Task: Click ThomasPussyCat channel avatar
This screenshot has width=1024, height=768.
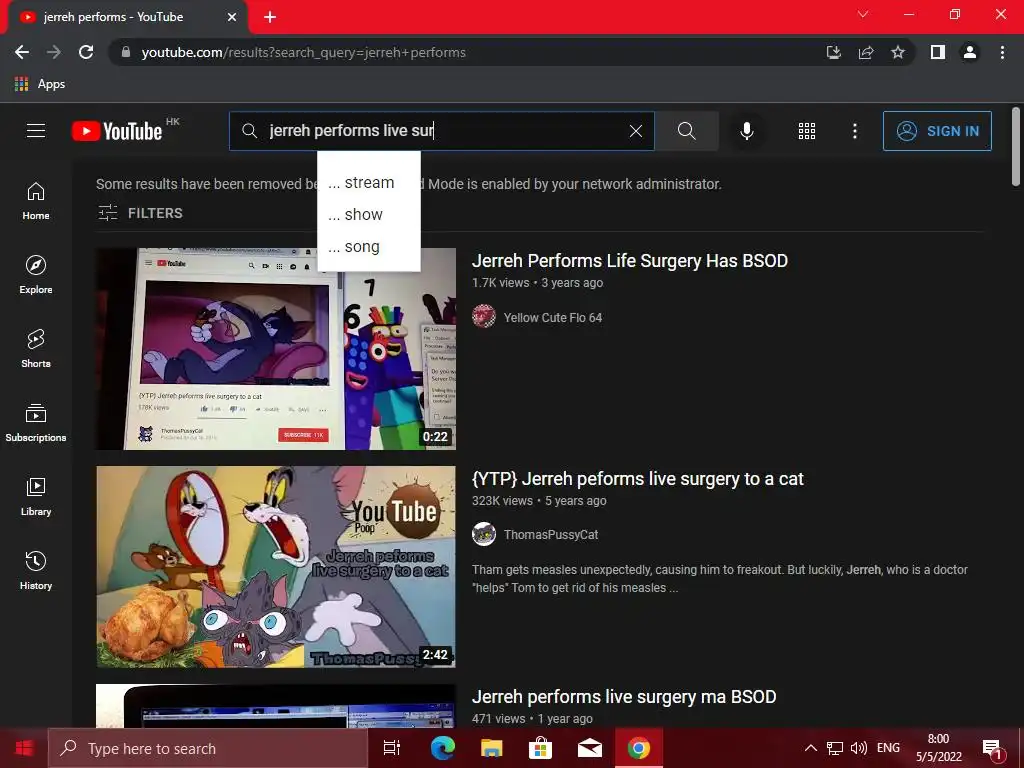Action: 484,534
